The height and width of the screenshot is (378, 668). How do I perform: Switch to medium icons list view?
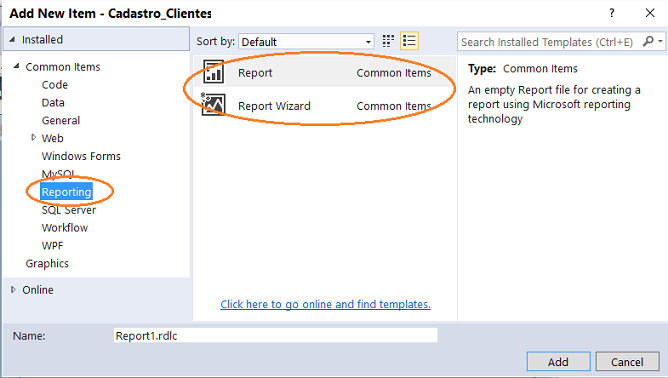point(409,41)
